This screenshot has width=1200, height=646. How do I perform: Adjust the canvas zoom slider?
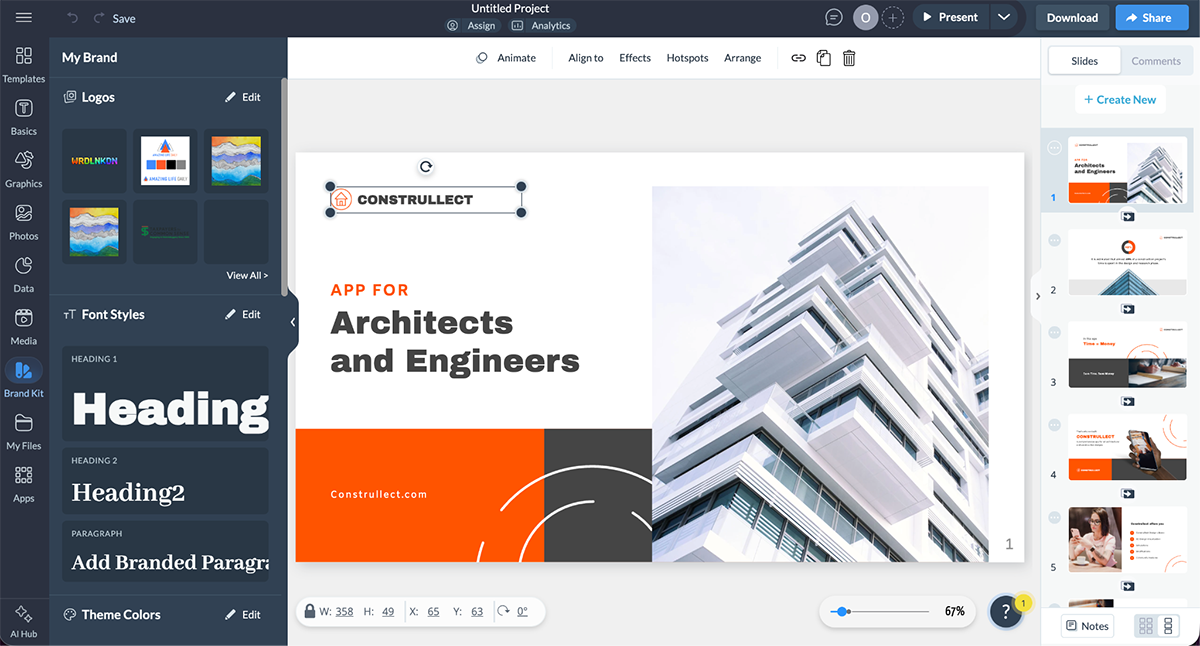[843, 611]
